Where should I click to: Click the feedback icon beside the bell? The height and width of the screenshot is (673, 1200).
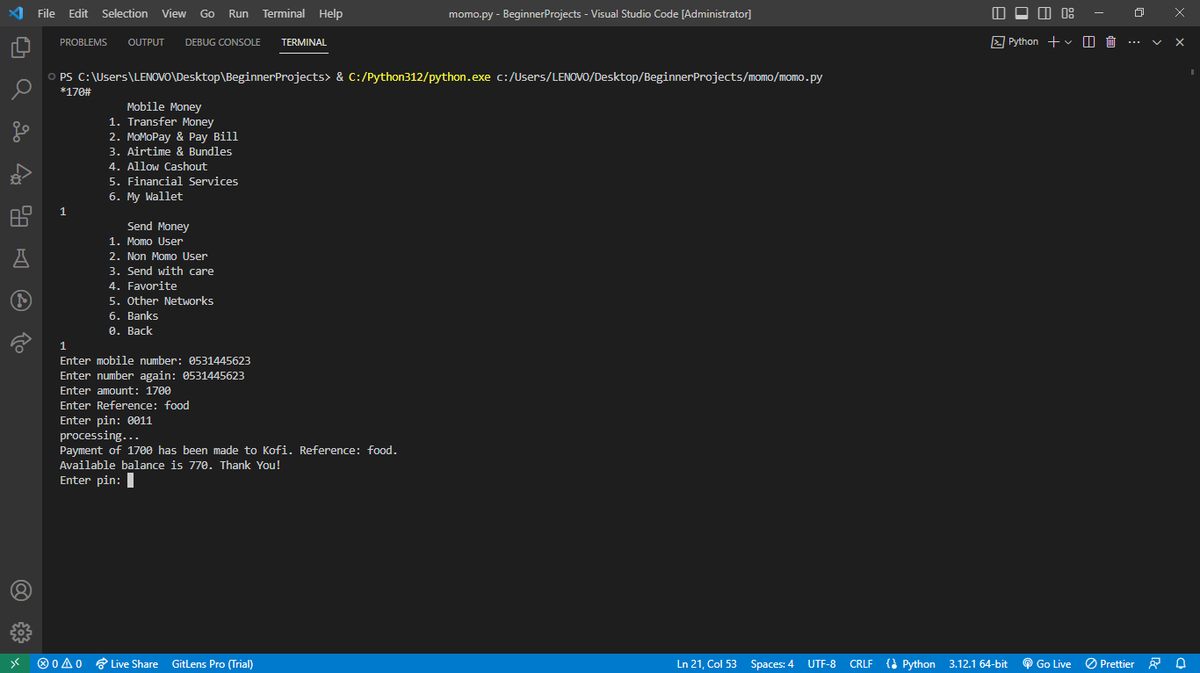(x=1156, y=663)
